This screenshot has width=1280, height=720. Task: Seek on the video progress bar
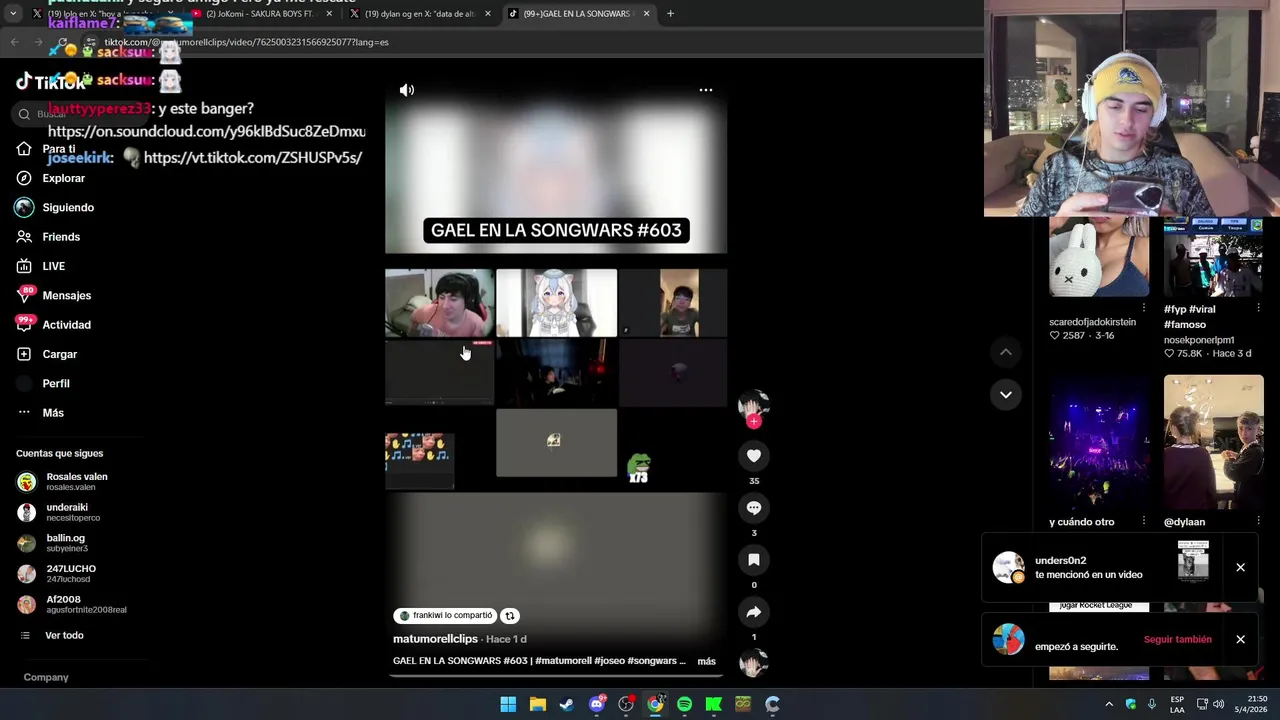click(x=556, y=676)
